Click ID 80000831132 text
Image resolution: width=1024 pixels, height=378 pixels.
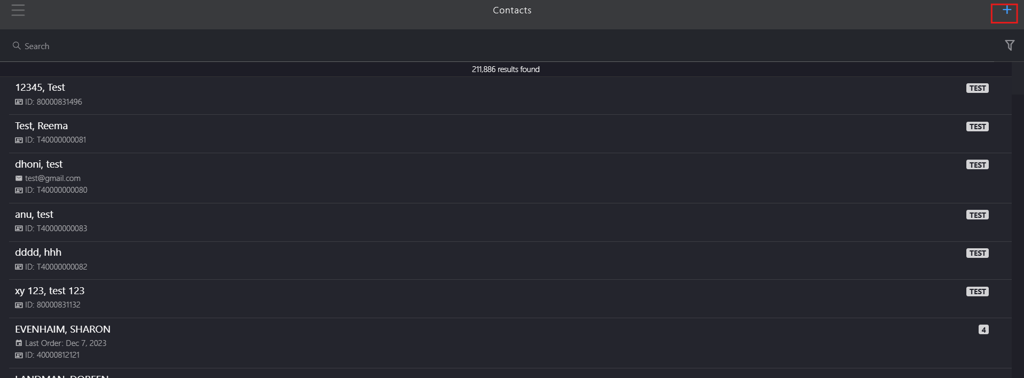point(53,305)
